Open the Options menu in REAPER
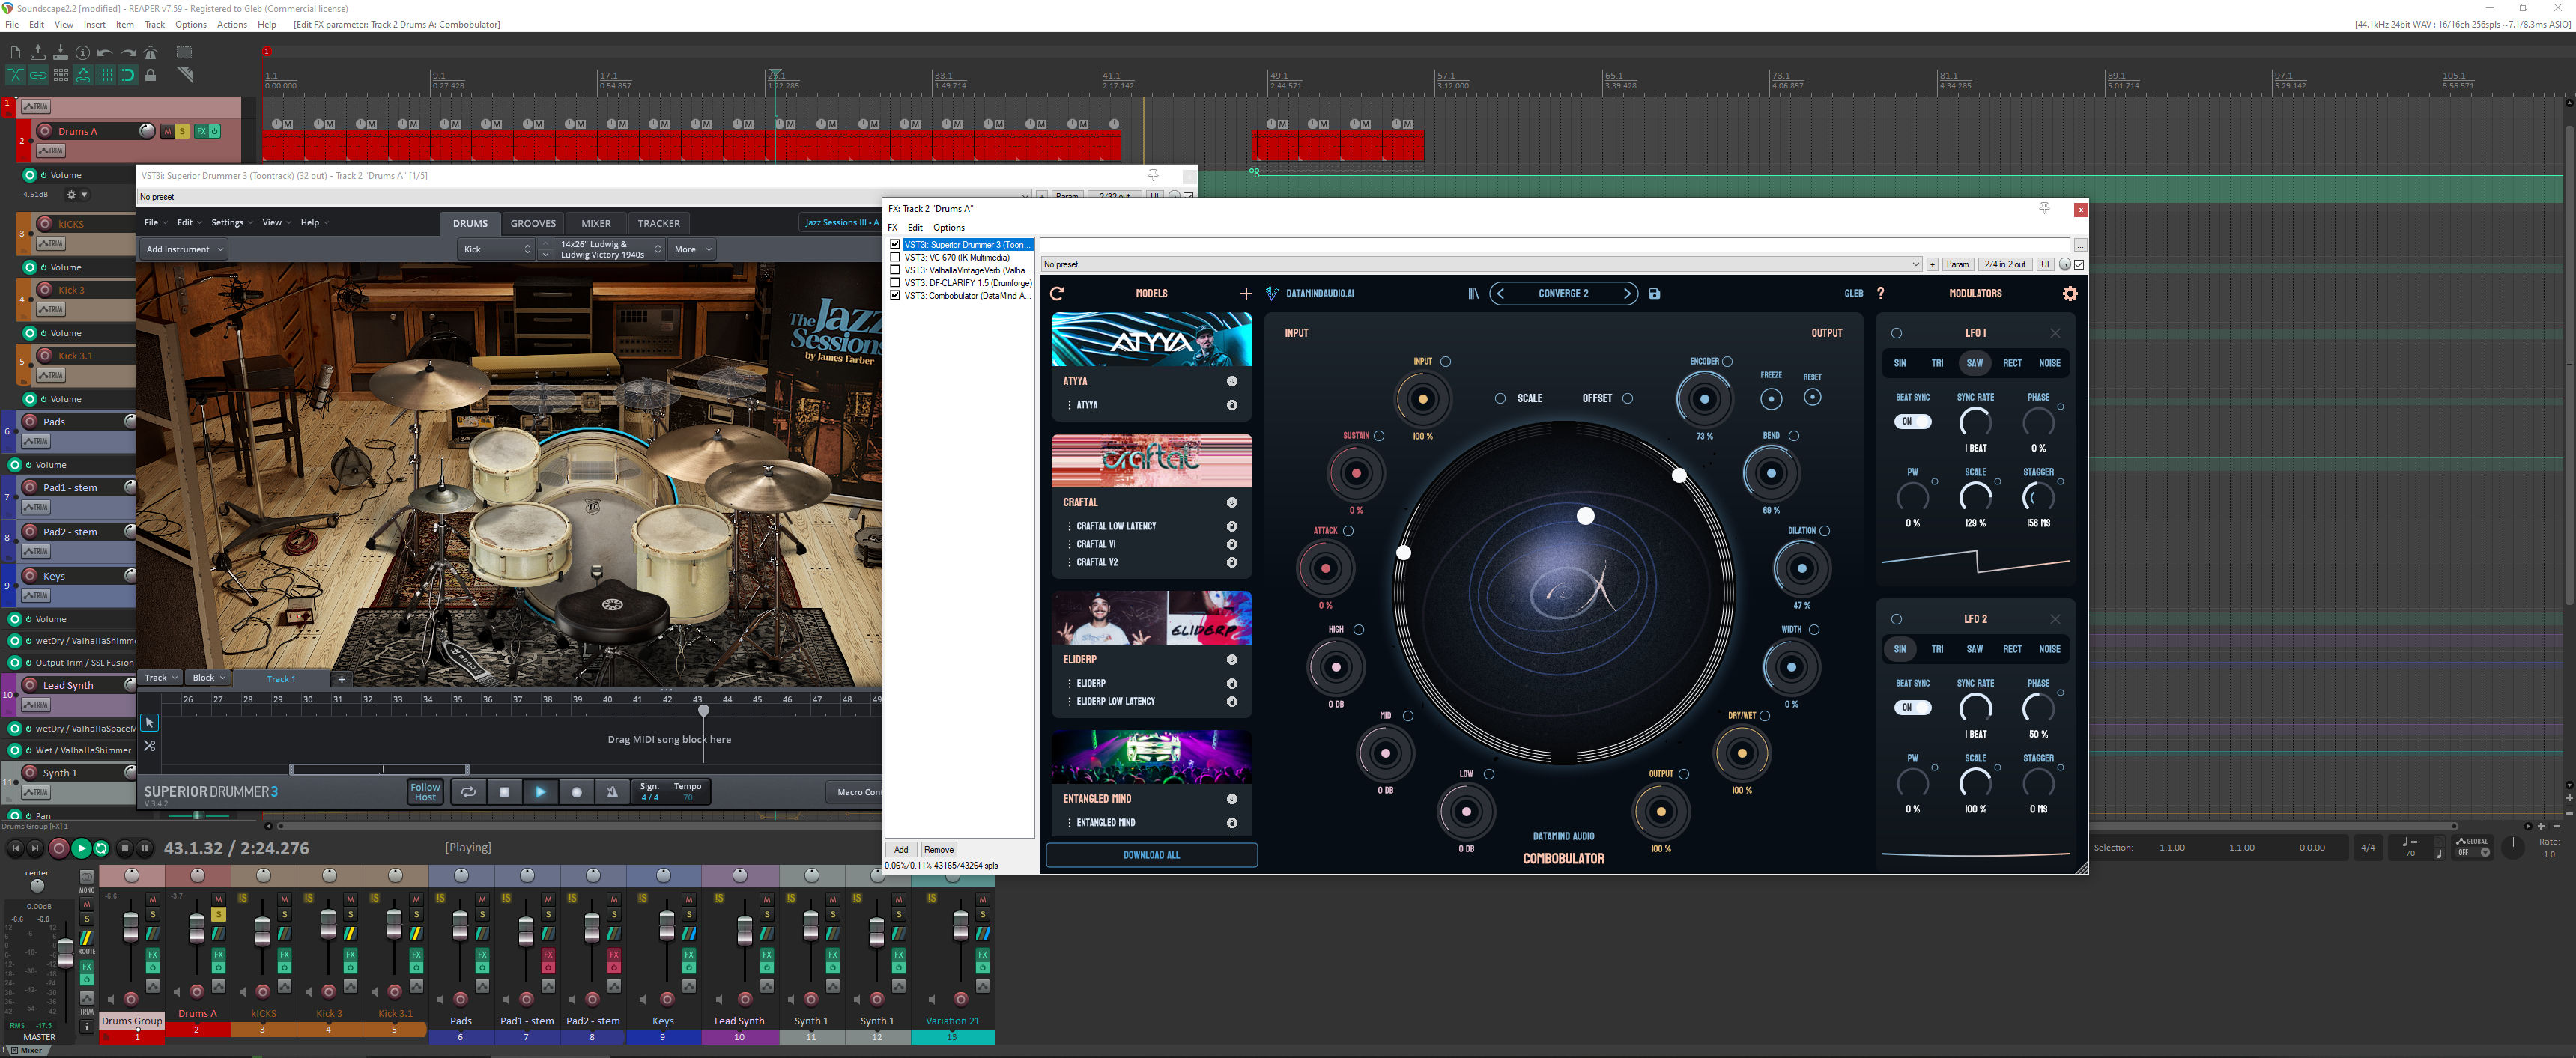 (191, 25)
